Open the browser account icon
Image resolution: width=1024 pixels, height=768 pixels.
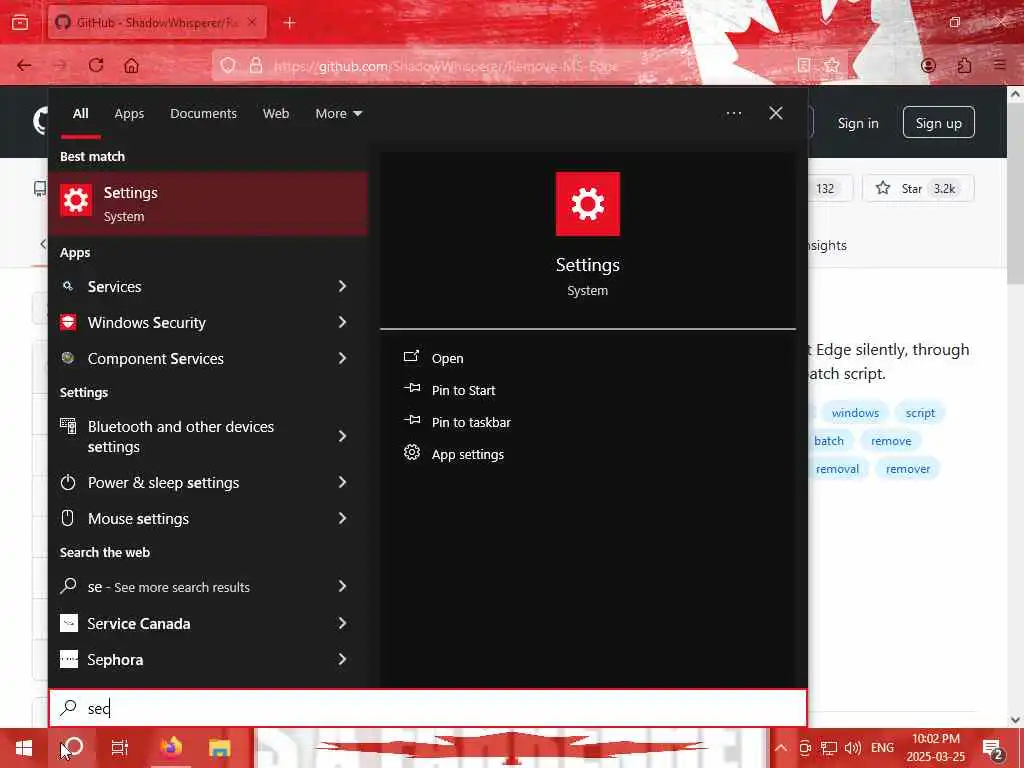pos(928,65)
